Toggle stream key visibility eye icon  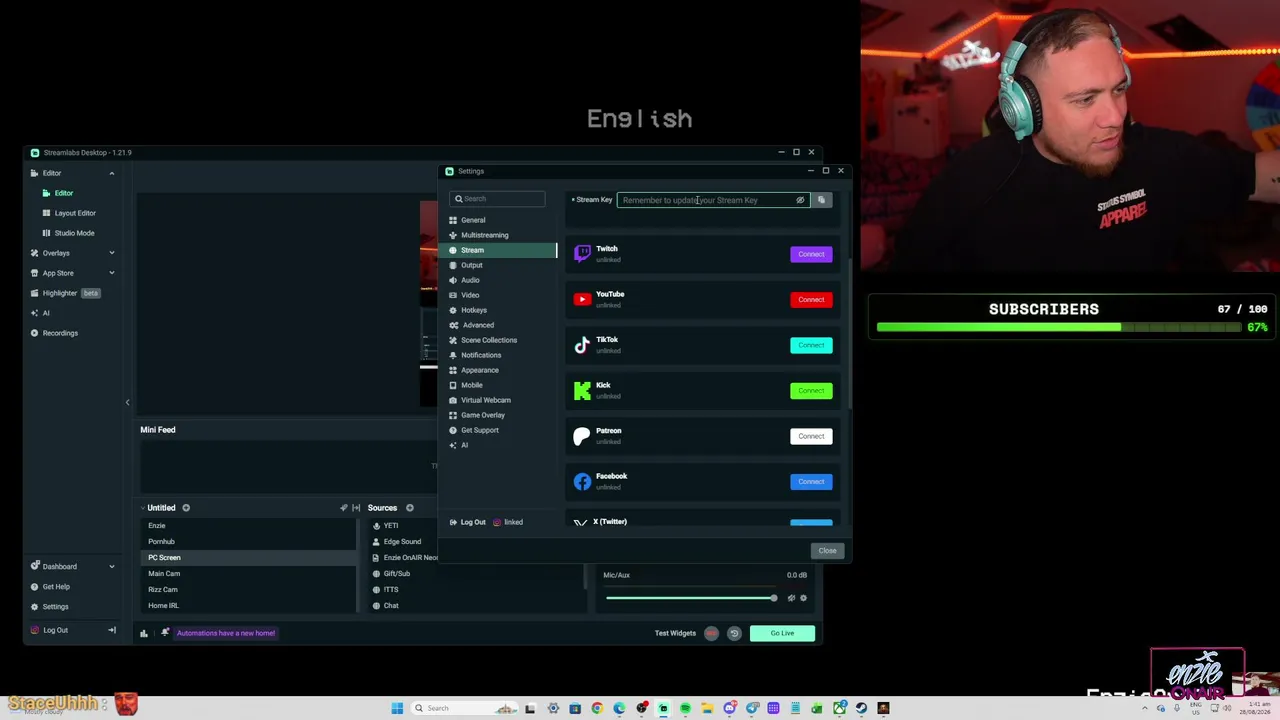[x=800, y=200]
